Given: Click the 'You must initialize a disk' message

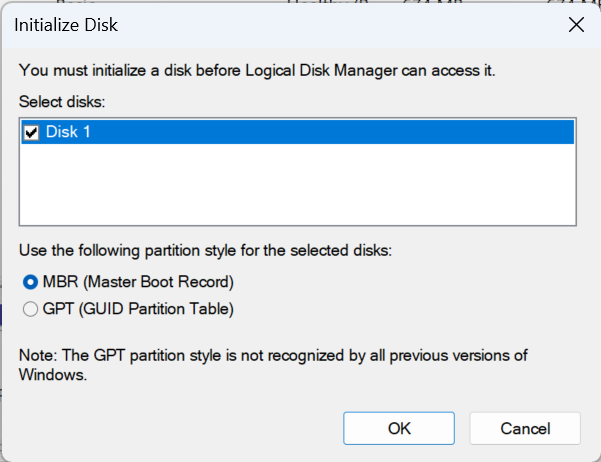Looking at the screenshot, I should [120, 70].
